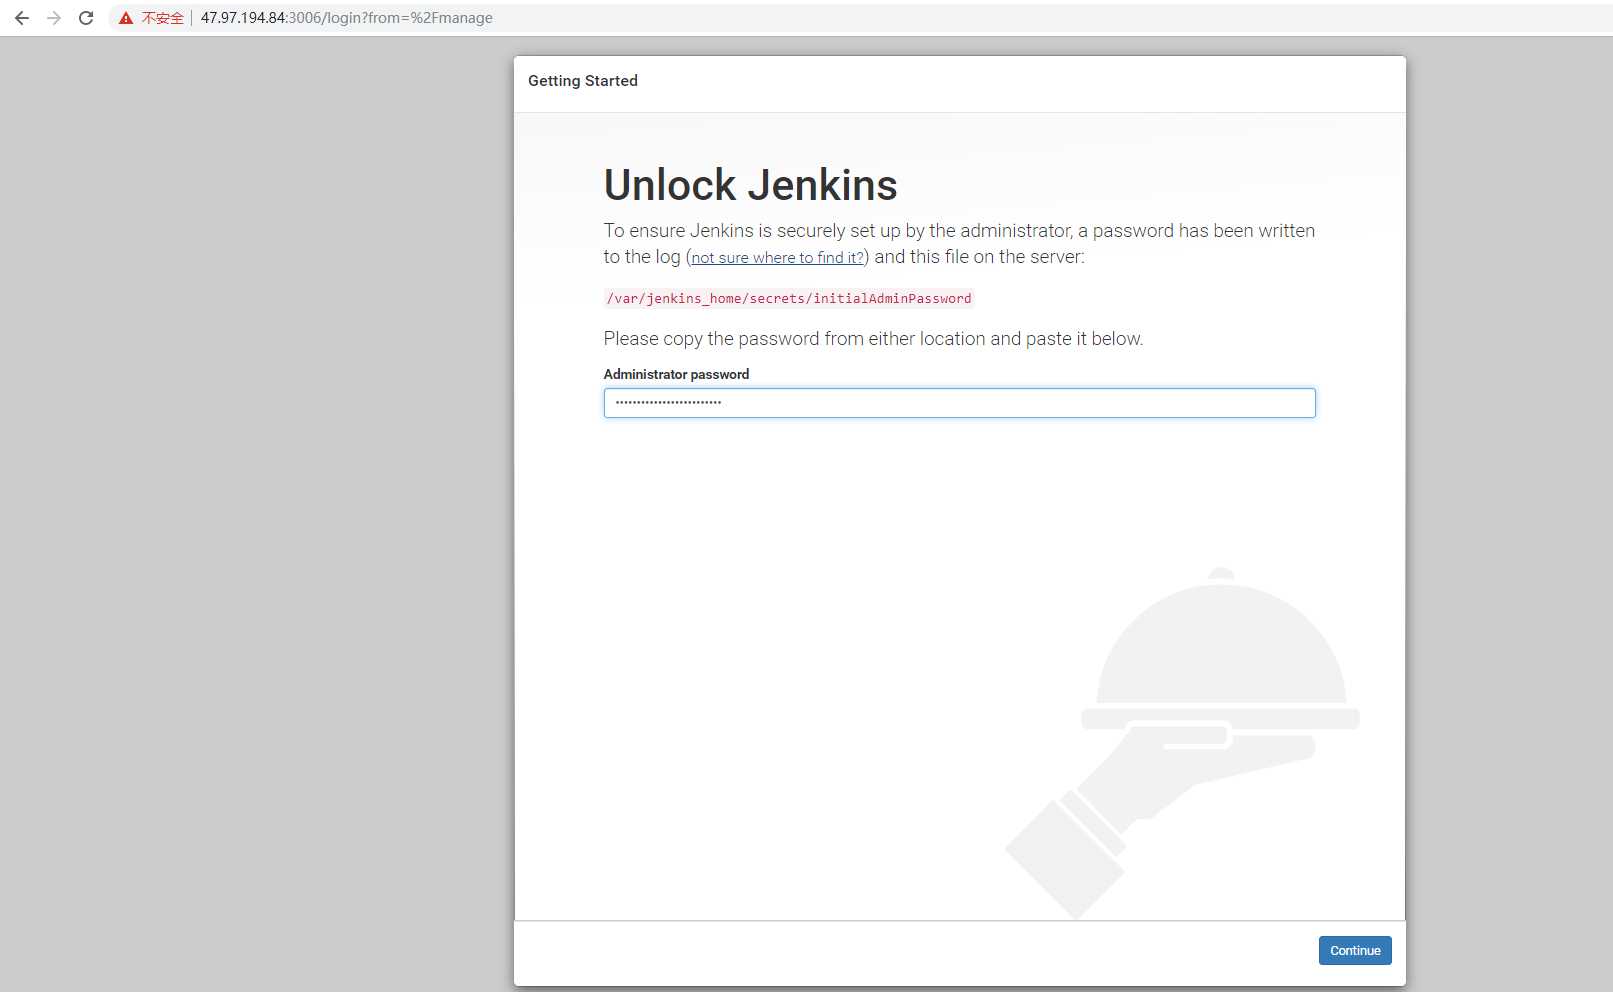Click the Getting Started title
Viewport: 1613px width, 992px height.
583,81
